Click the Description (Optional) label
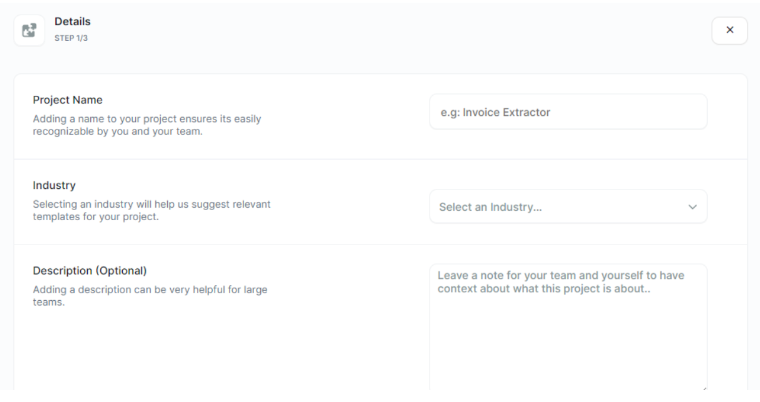This screenshot has width=760, height=402. click(90, 271)
